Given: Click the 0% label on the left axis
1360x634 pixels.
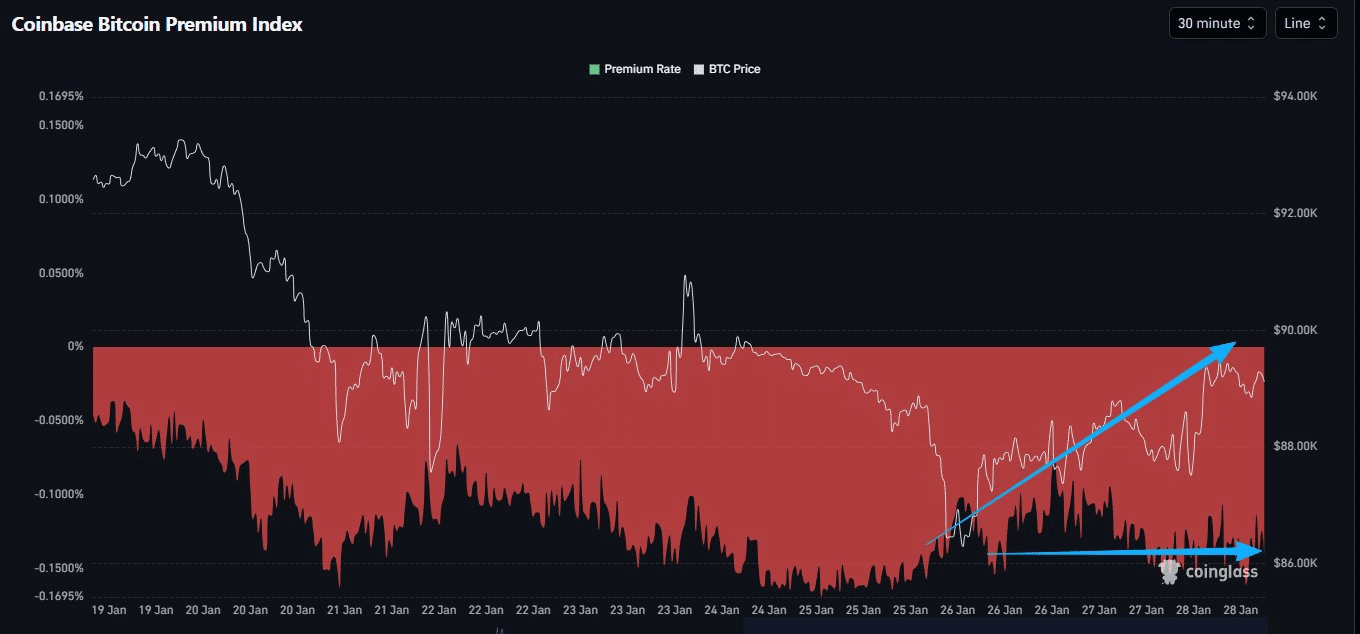Looking at the screenshot, I should pos(75,345).
